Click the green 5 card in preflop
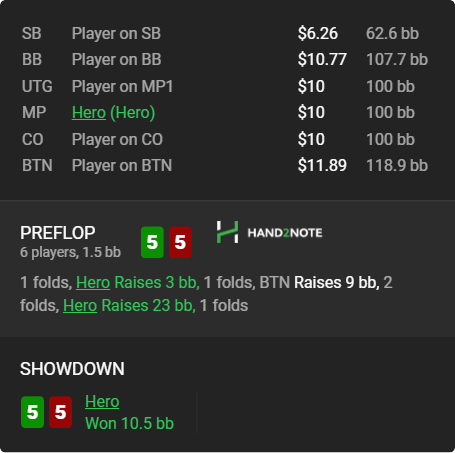455x453 pixels. (152, 242)
